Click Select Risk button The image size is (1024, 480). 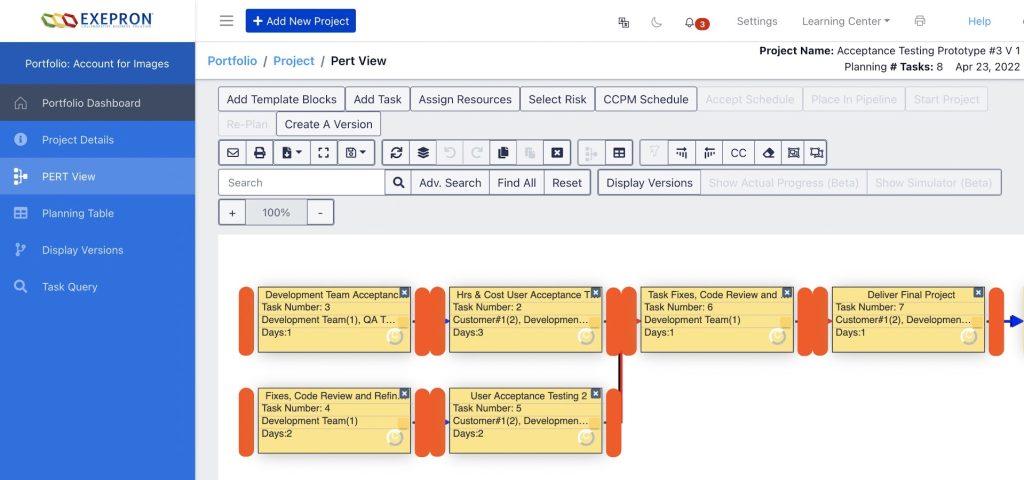pyautogui.click(x=557, y=99)
